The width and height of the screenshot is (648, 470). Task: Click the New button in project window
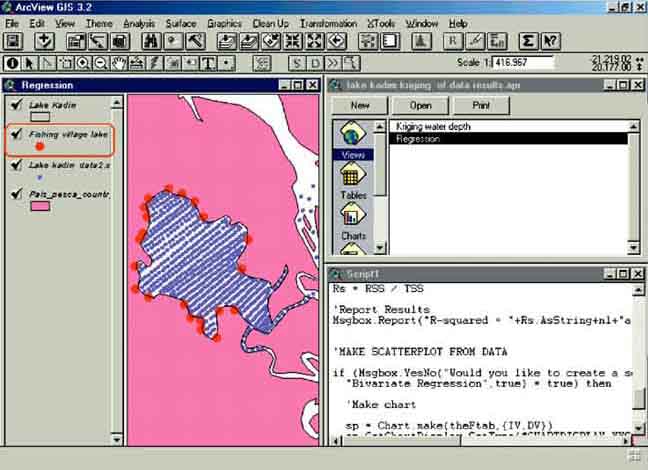pos(359,105)
